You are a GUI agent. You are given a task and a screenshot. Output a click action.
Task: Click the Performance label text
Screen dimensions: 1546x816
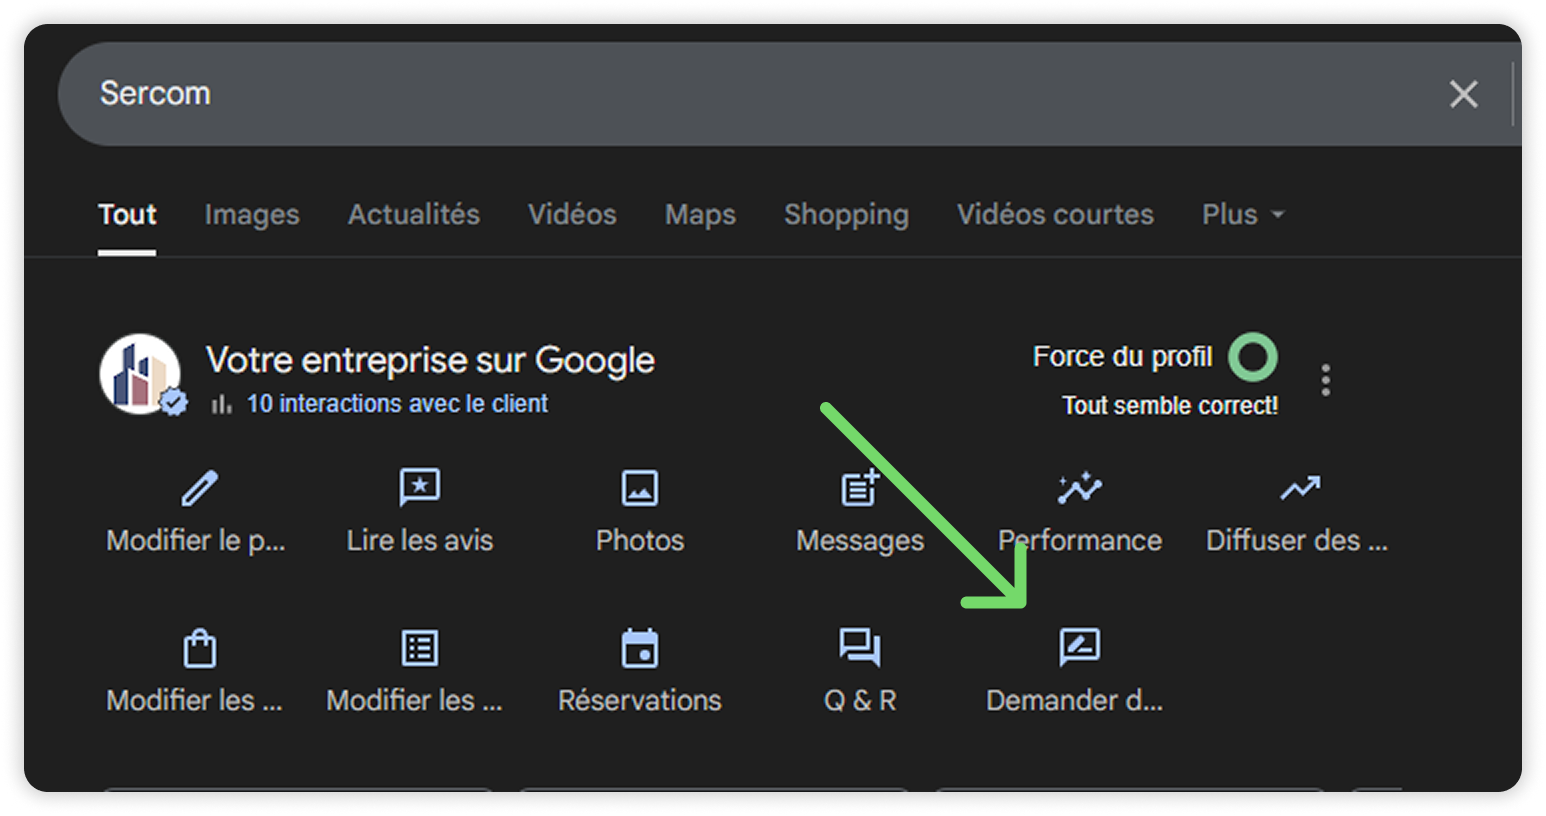click(1080, 540)
